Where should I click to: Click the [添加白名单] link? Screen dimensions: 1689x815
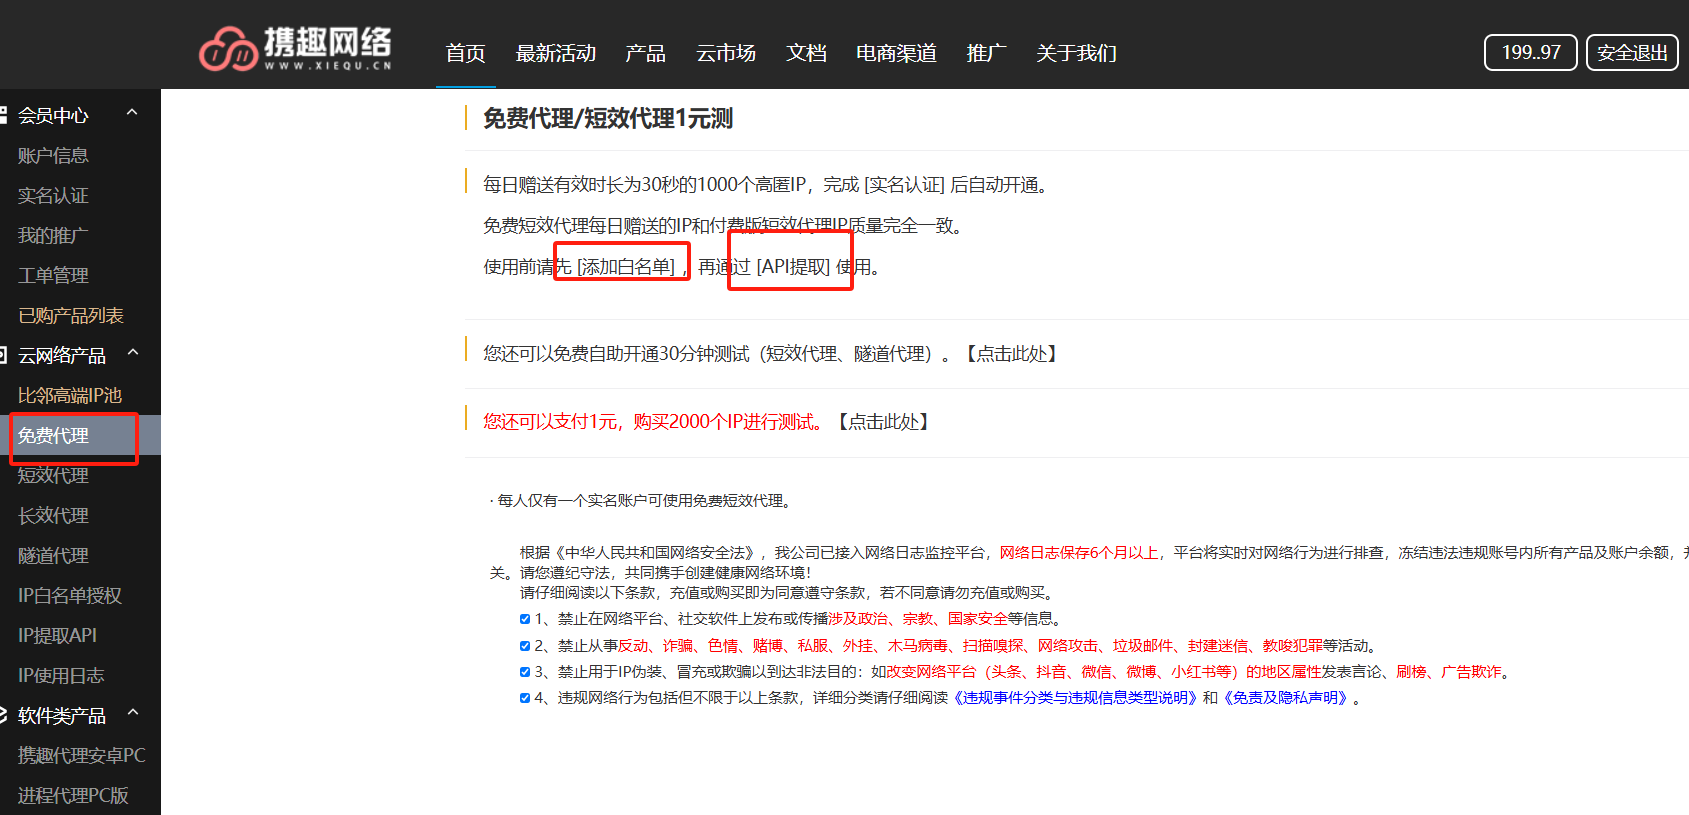[627, 267]
